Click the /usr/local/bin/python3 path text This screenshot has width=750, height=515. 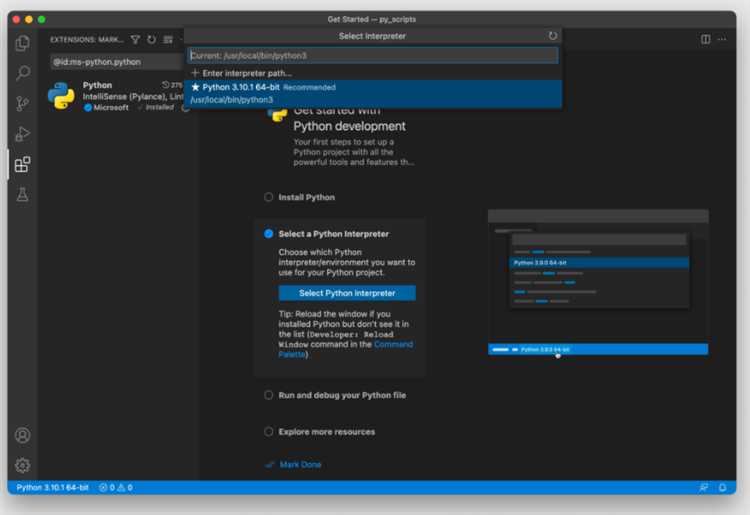tap(232, 100)
